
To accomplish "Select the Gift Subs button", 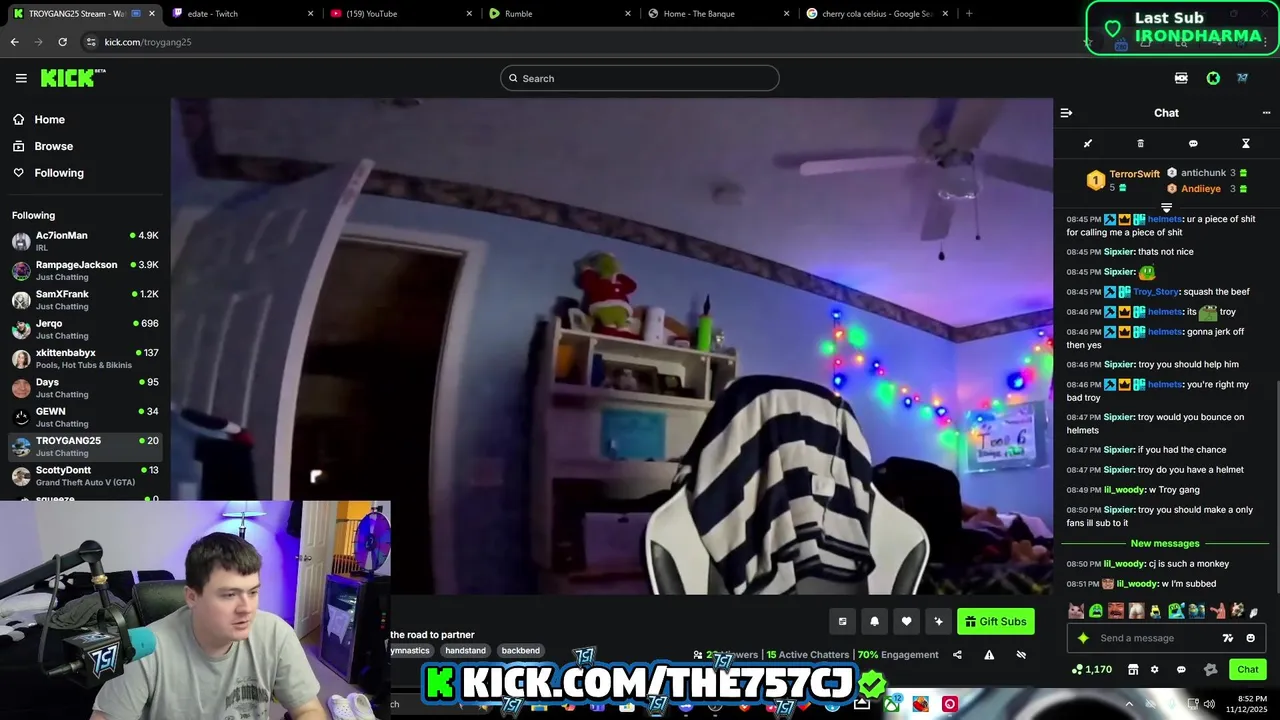I will pos(996,621).
